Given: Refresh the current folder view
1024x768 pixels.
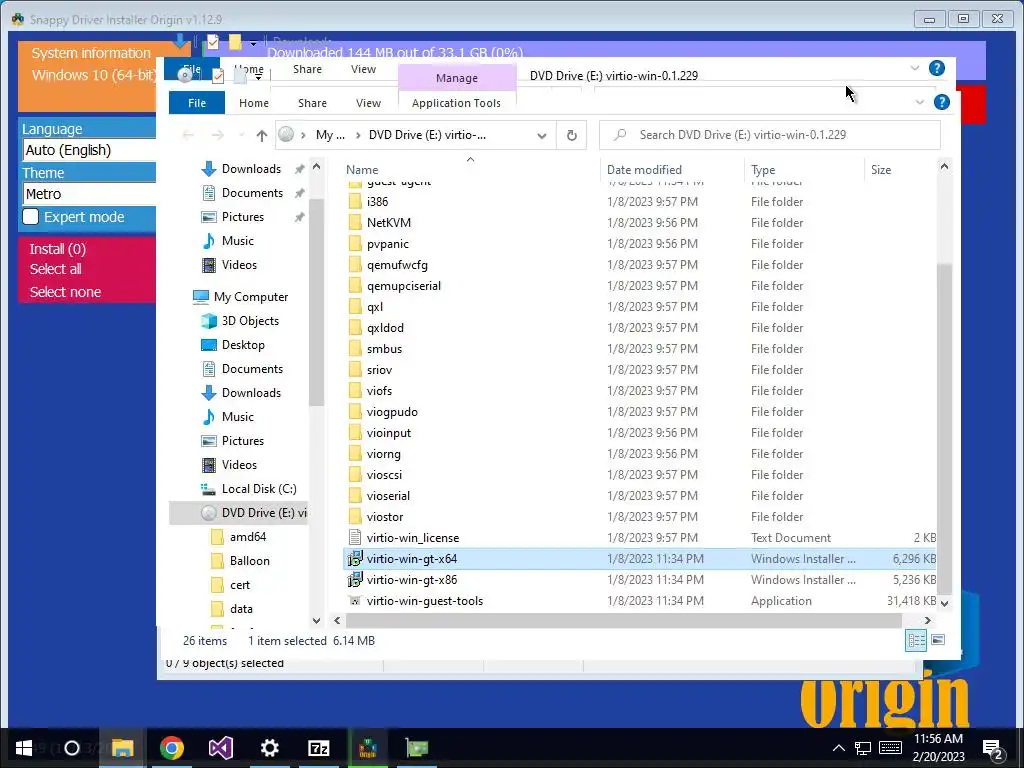Looking at the screenshot, I should point(571,135).
